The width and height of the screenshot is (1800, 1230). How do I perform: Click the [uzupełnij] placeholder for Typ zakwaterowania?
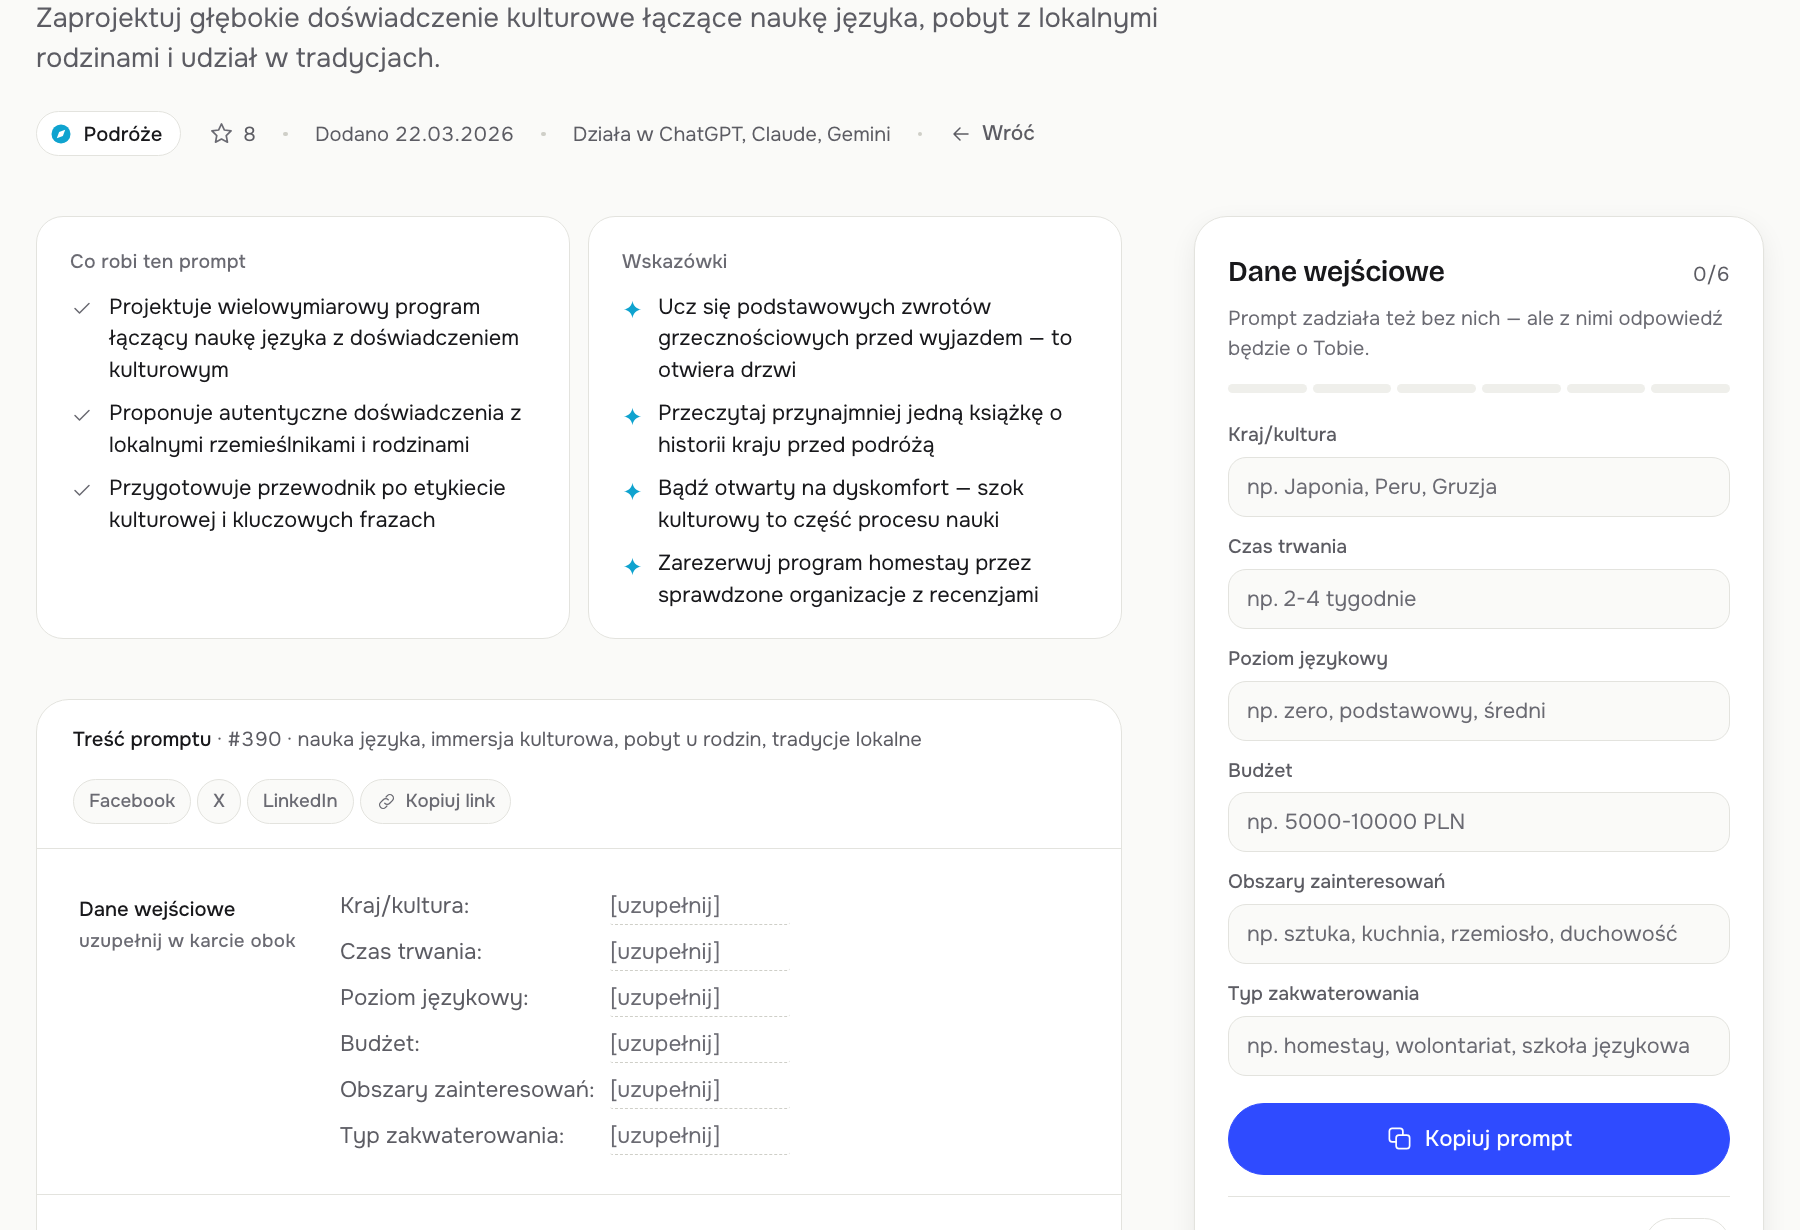point(665,1136)
